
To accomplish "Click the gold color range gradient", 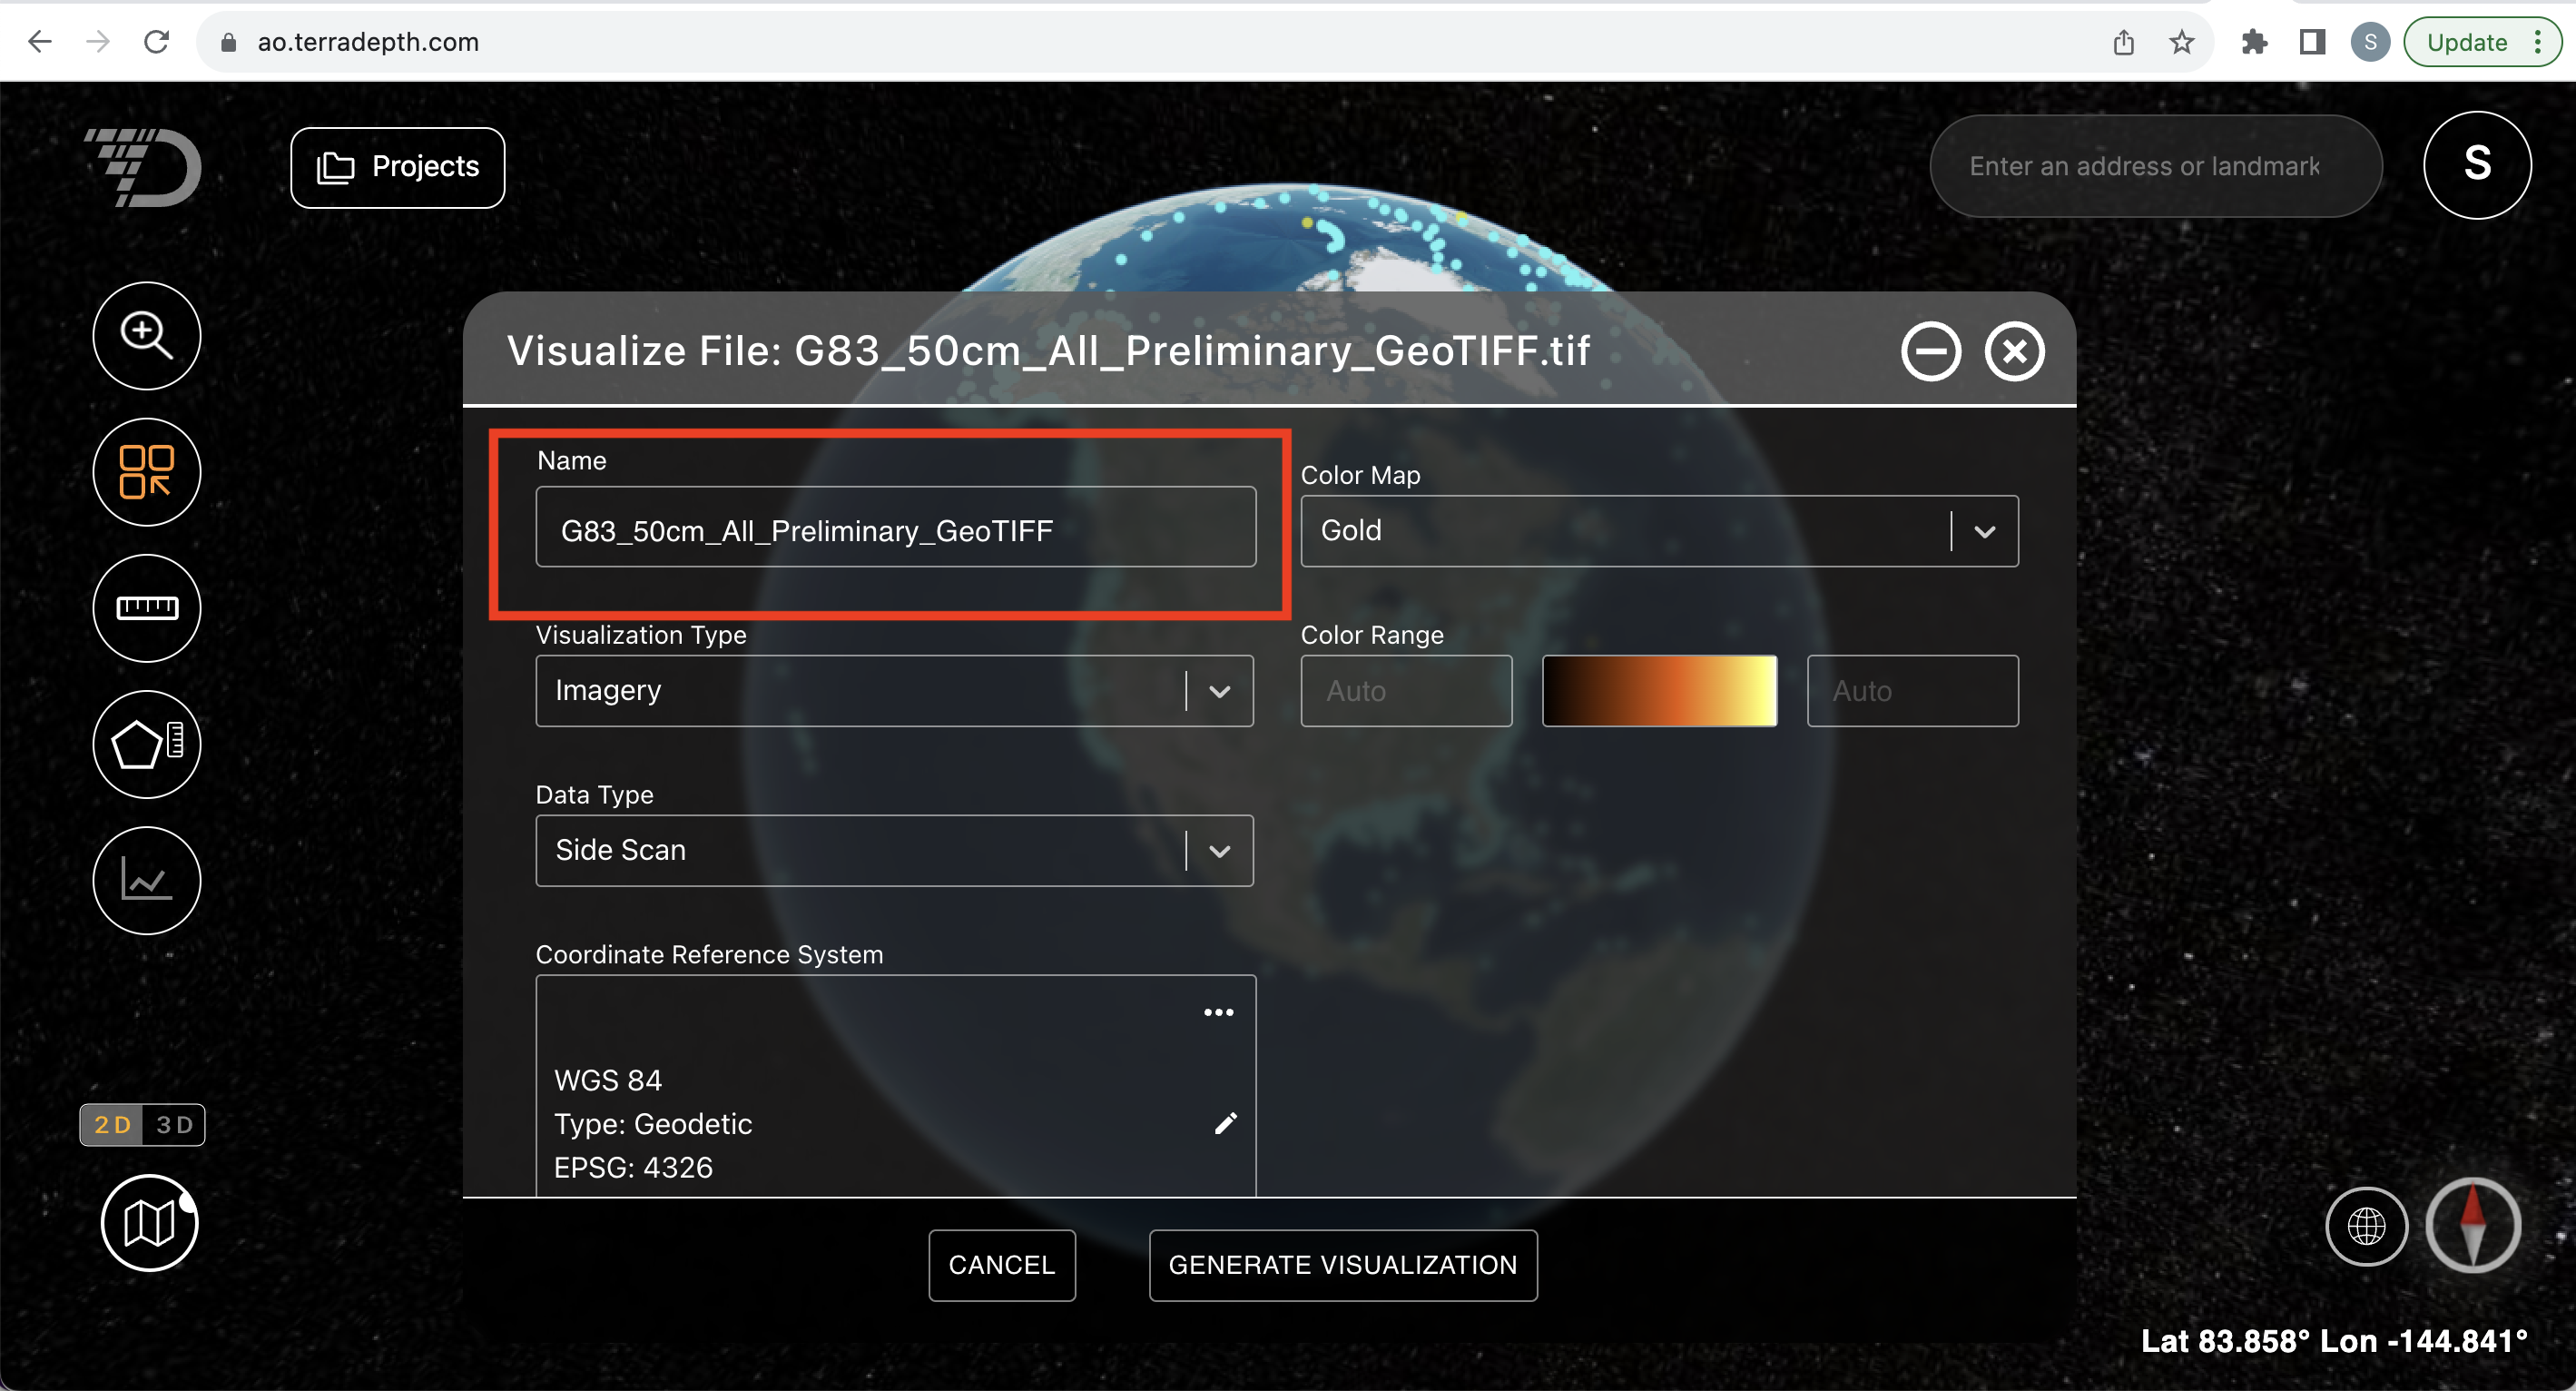I will coord(1659,691).
